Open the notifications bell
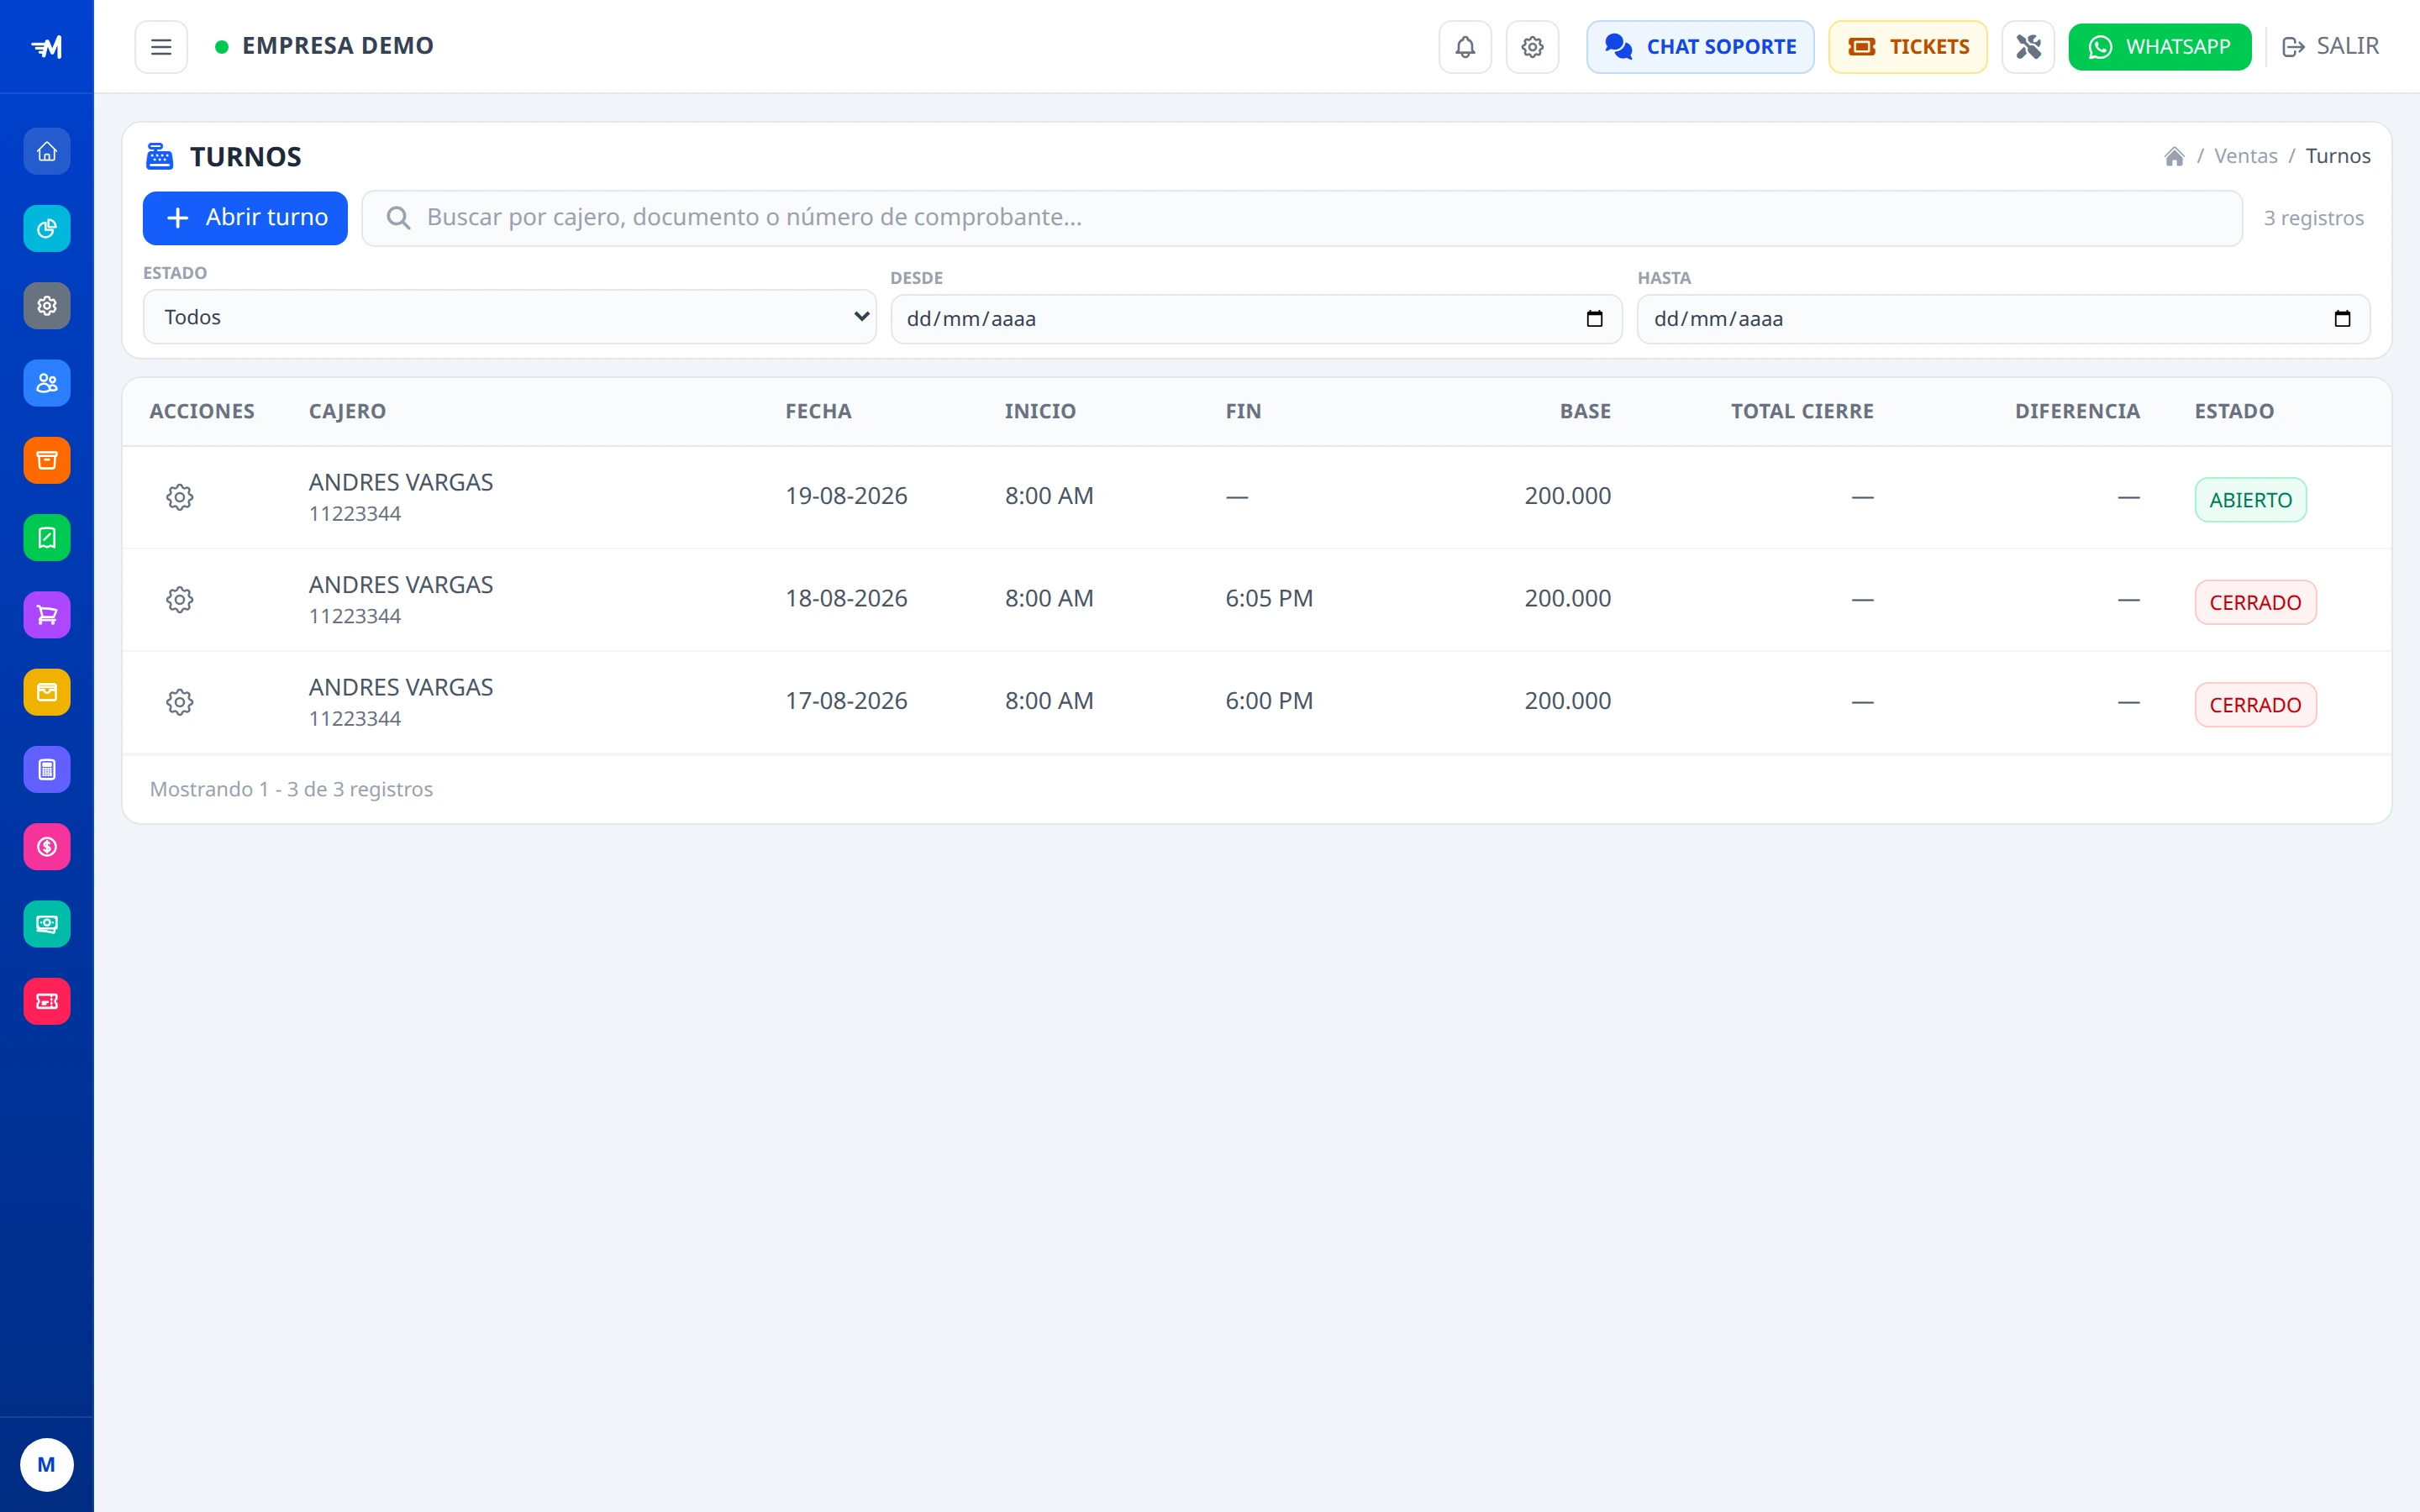The image size is (2420, 1512). coord(1465,47)
